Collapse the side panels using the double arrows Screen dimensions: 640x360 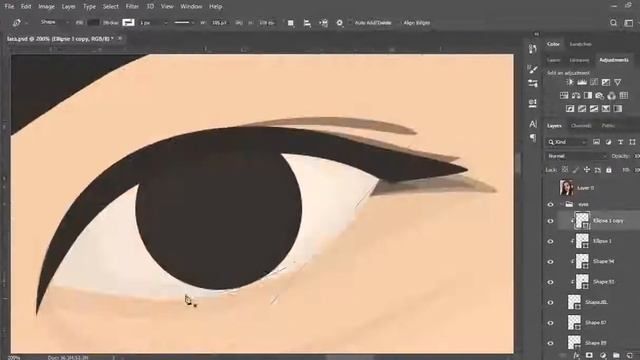click(537, 34)
